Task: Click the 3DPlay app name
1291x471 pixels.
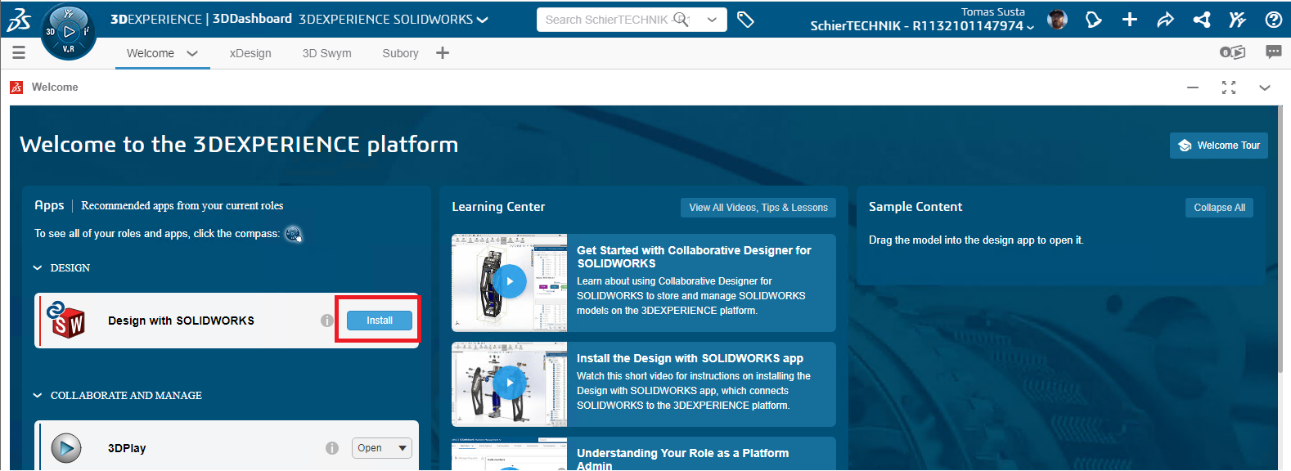Action: click(127, 448)
